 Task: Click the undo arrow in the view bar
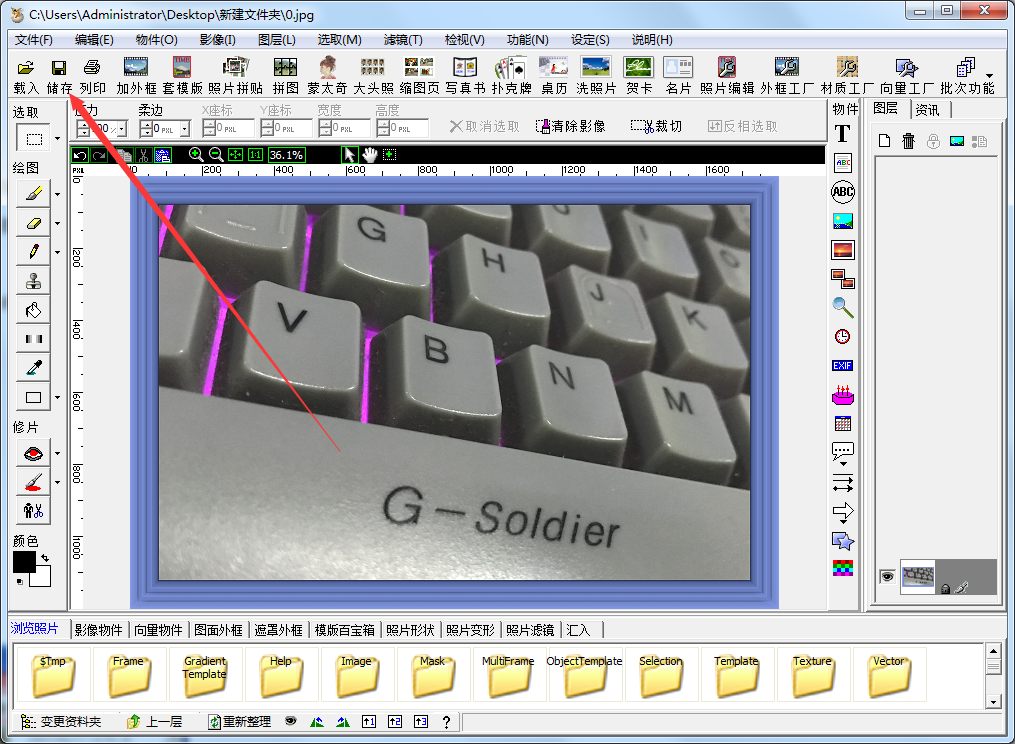point(80,155)
